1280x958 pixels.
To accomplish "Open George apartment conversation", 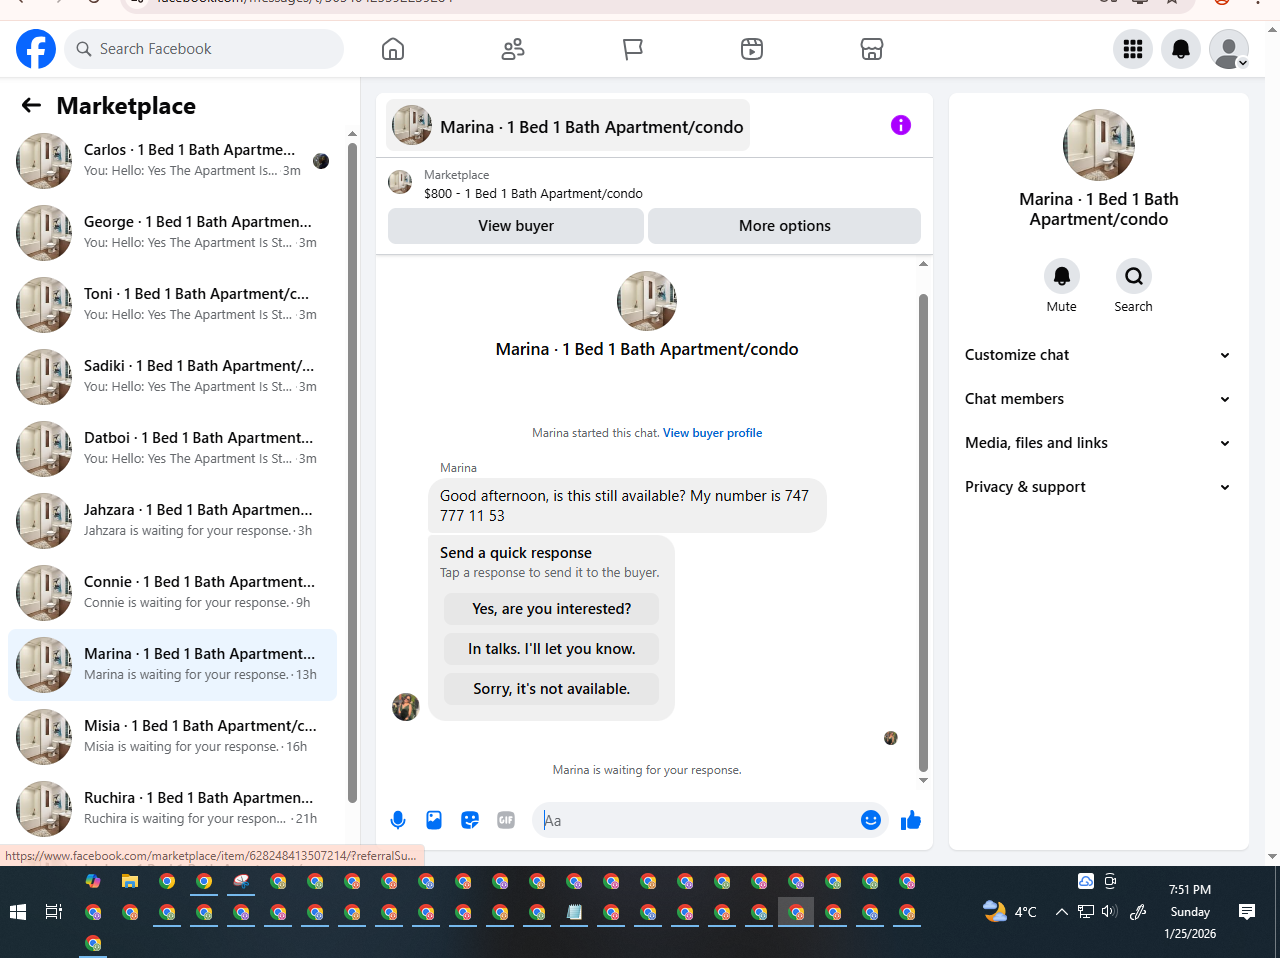I will (172, 233).
